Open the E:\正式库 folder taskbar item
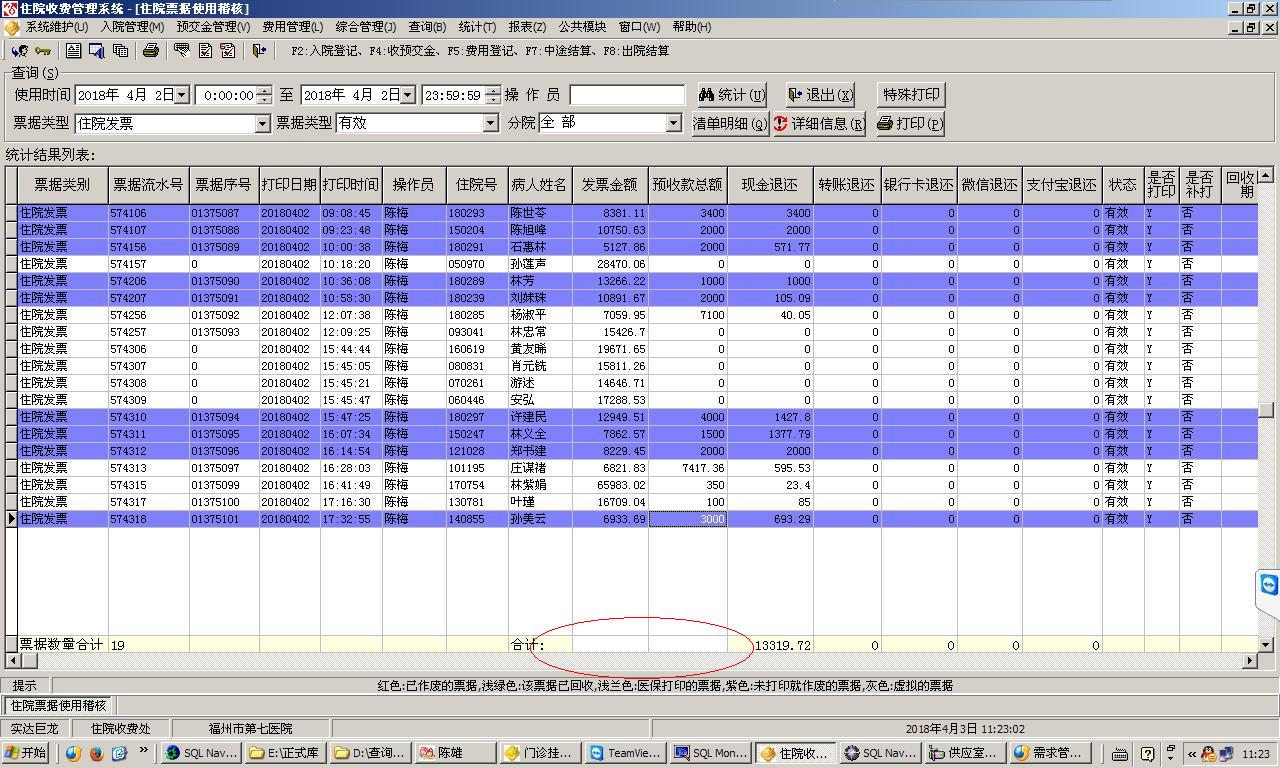 tap(285, 753)
